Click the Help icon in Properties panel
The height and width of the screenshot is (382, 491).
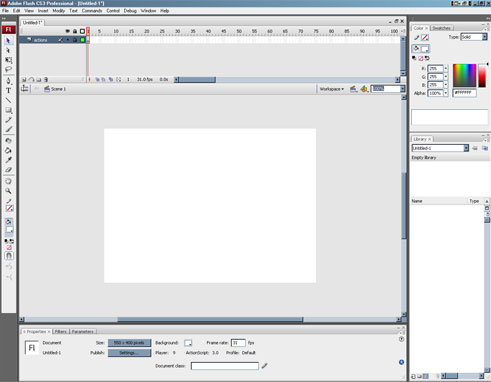pyautogui.click(x=401, y=339)
